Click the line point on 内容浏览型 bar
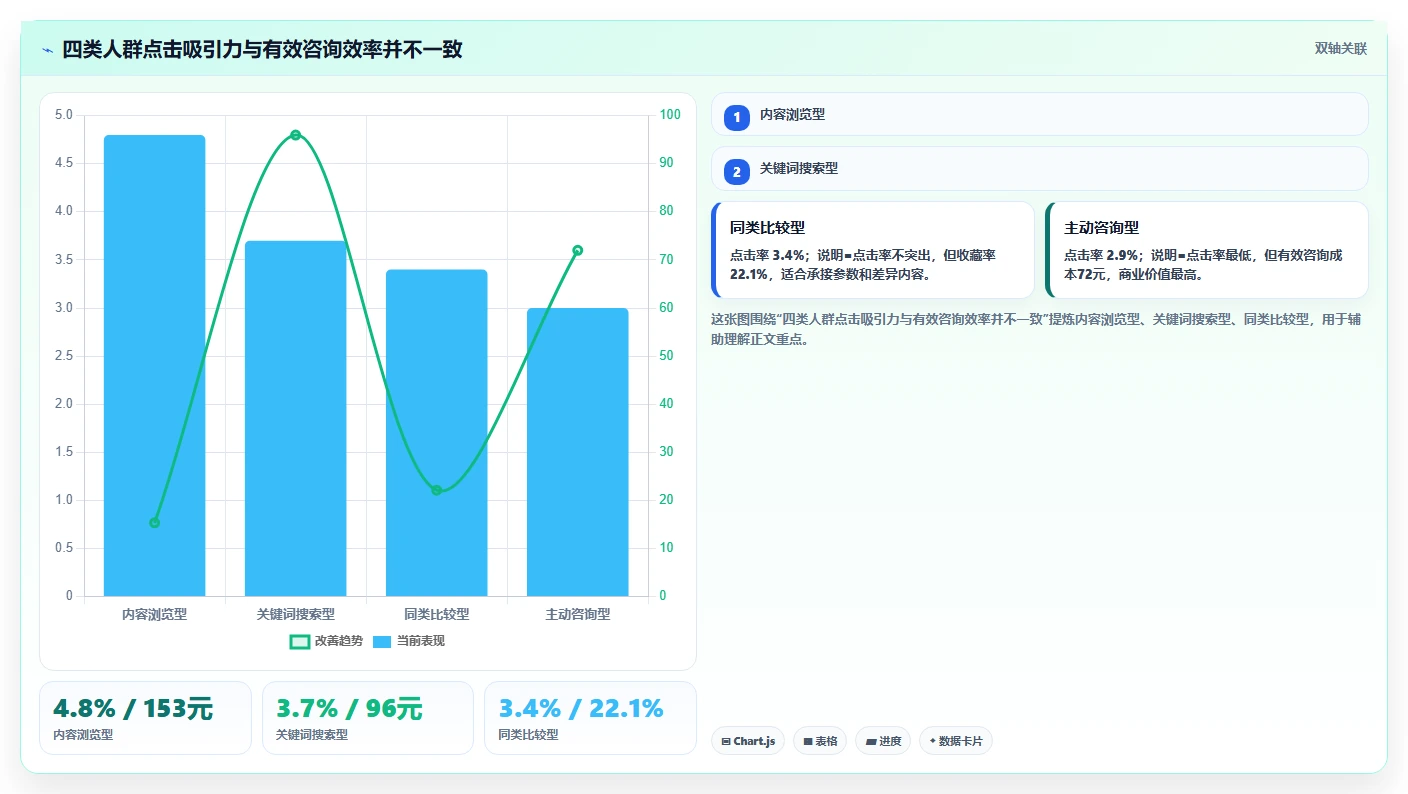This screenshot has width=1408, height=794. [155, 523]
